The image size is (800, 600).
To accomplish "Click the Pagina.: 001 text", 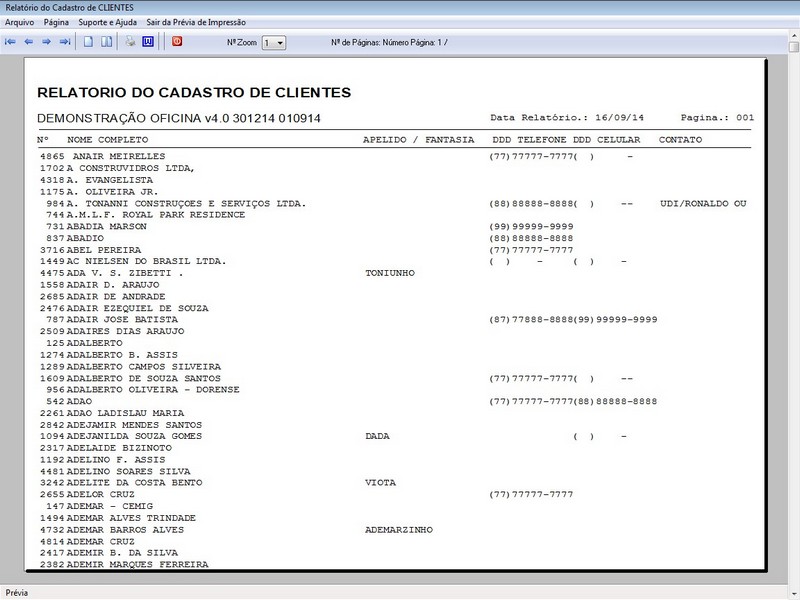I will [717, 117].
